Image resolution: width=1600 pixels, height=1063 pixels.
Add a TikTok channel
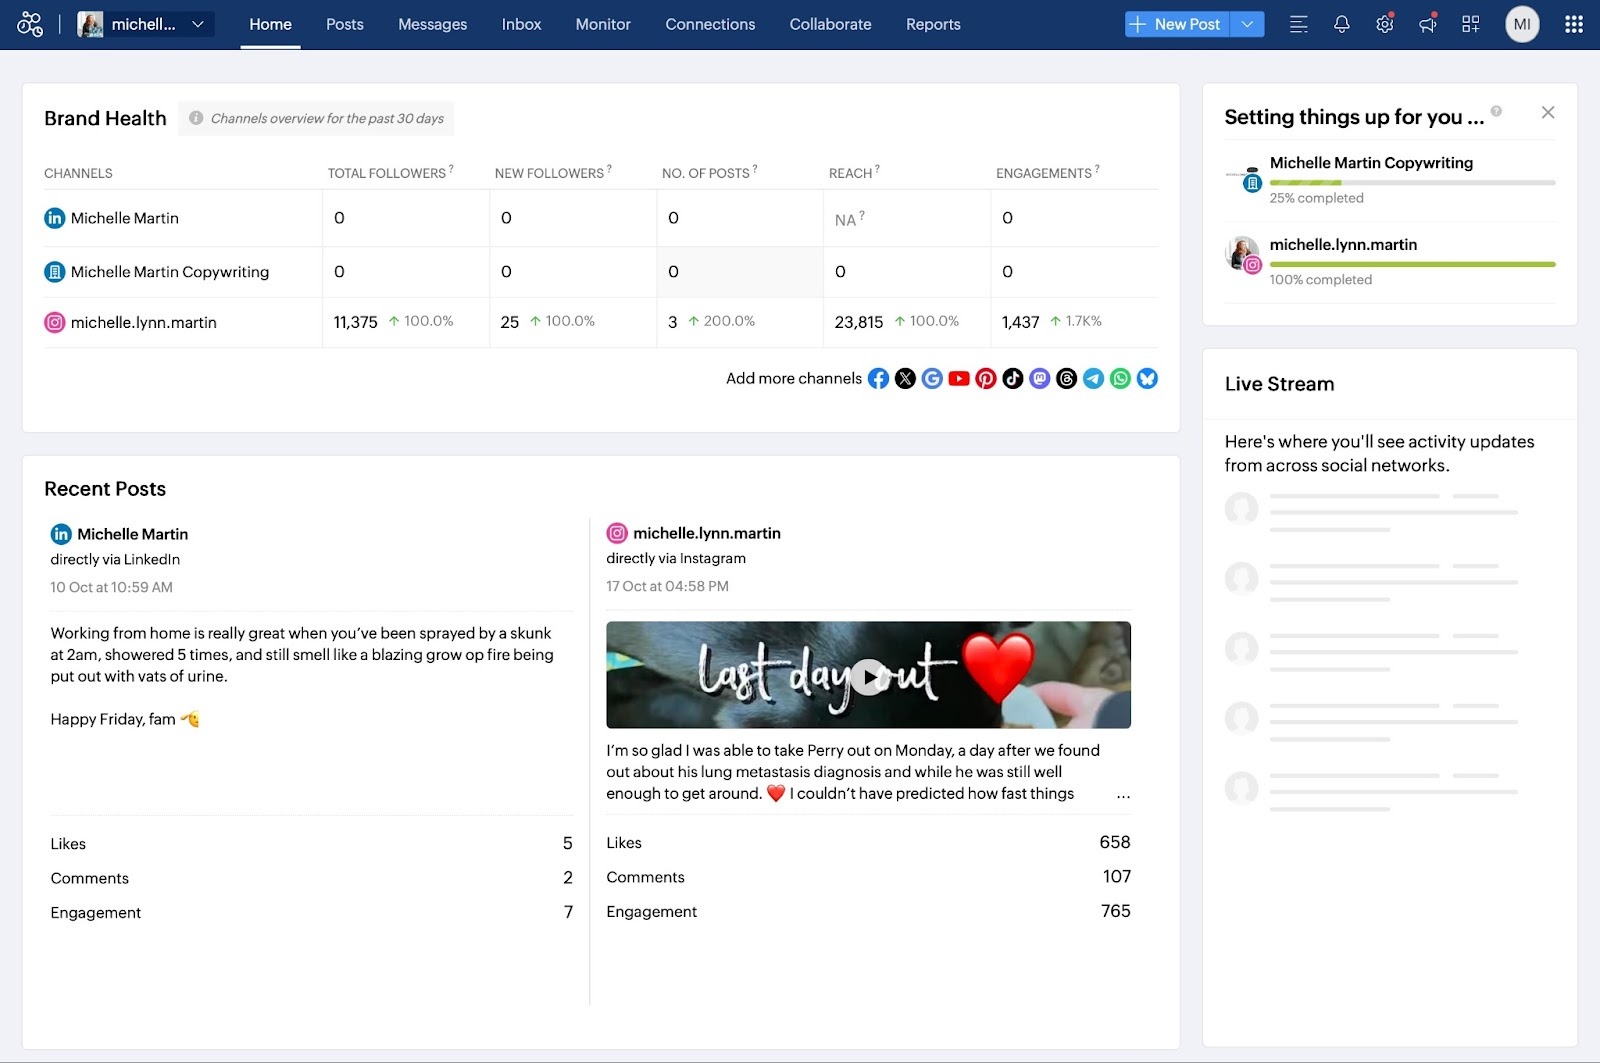coord(1011,379)
